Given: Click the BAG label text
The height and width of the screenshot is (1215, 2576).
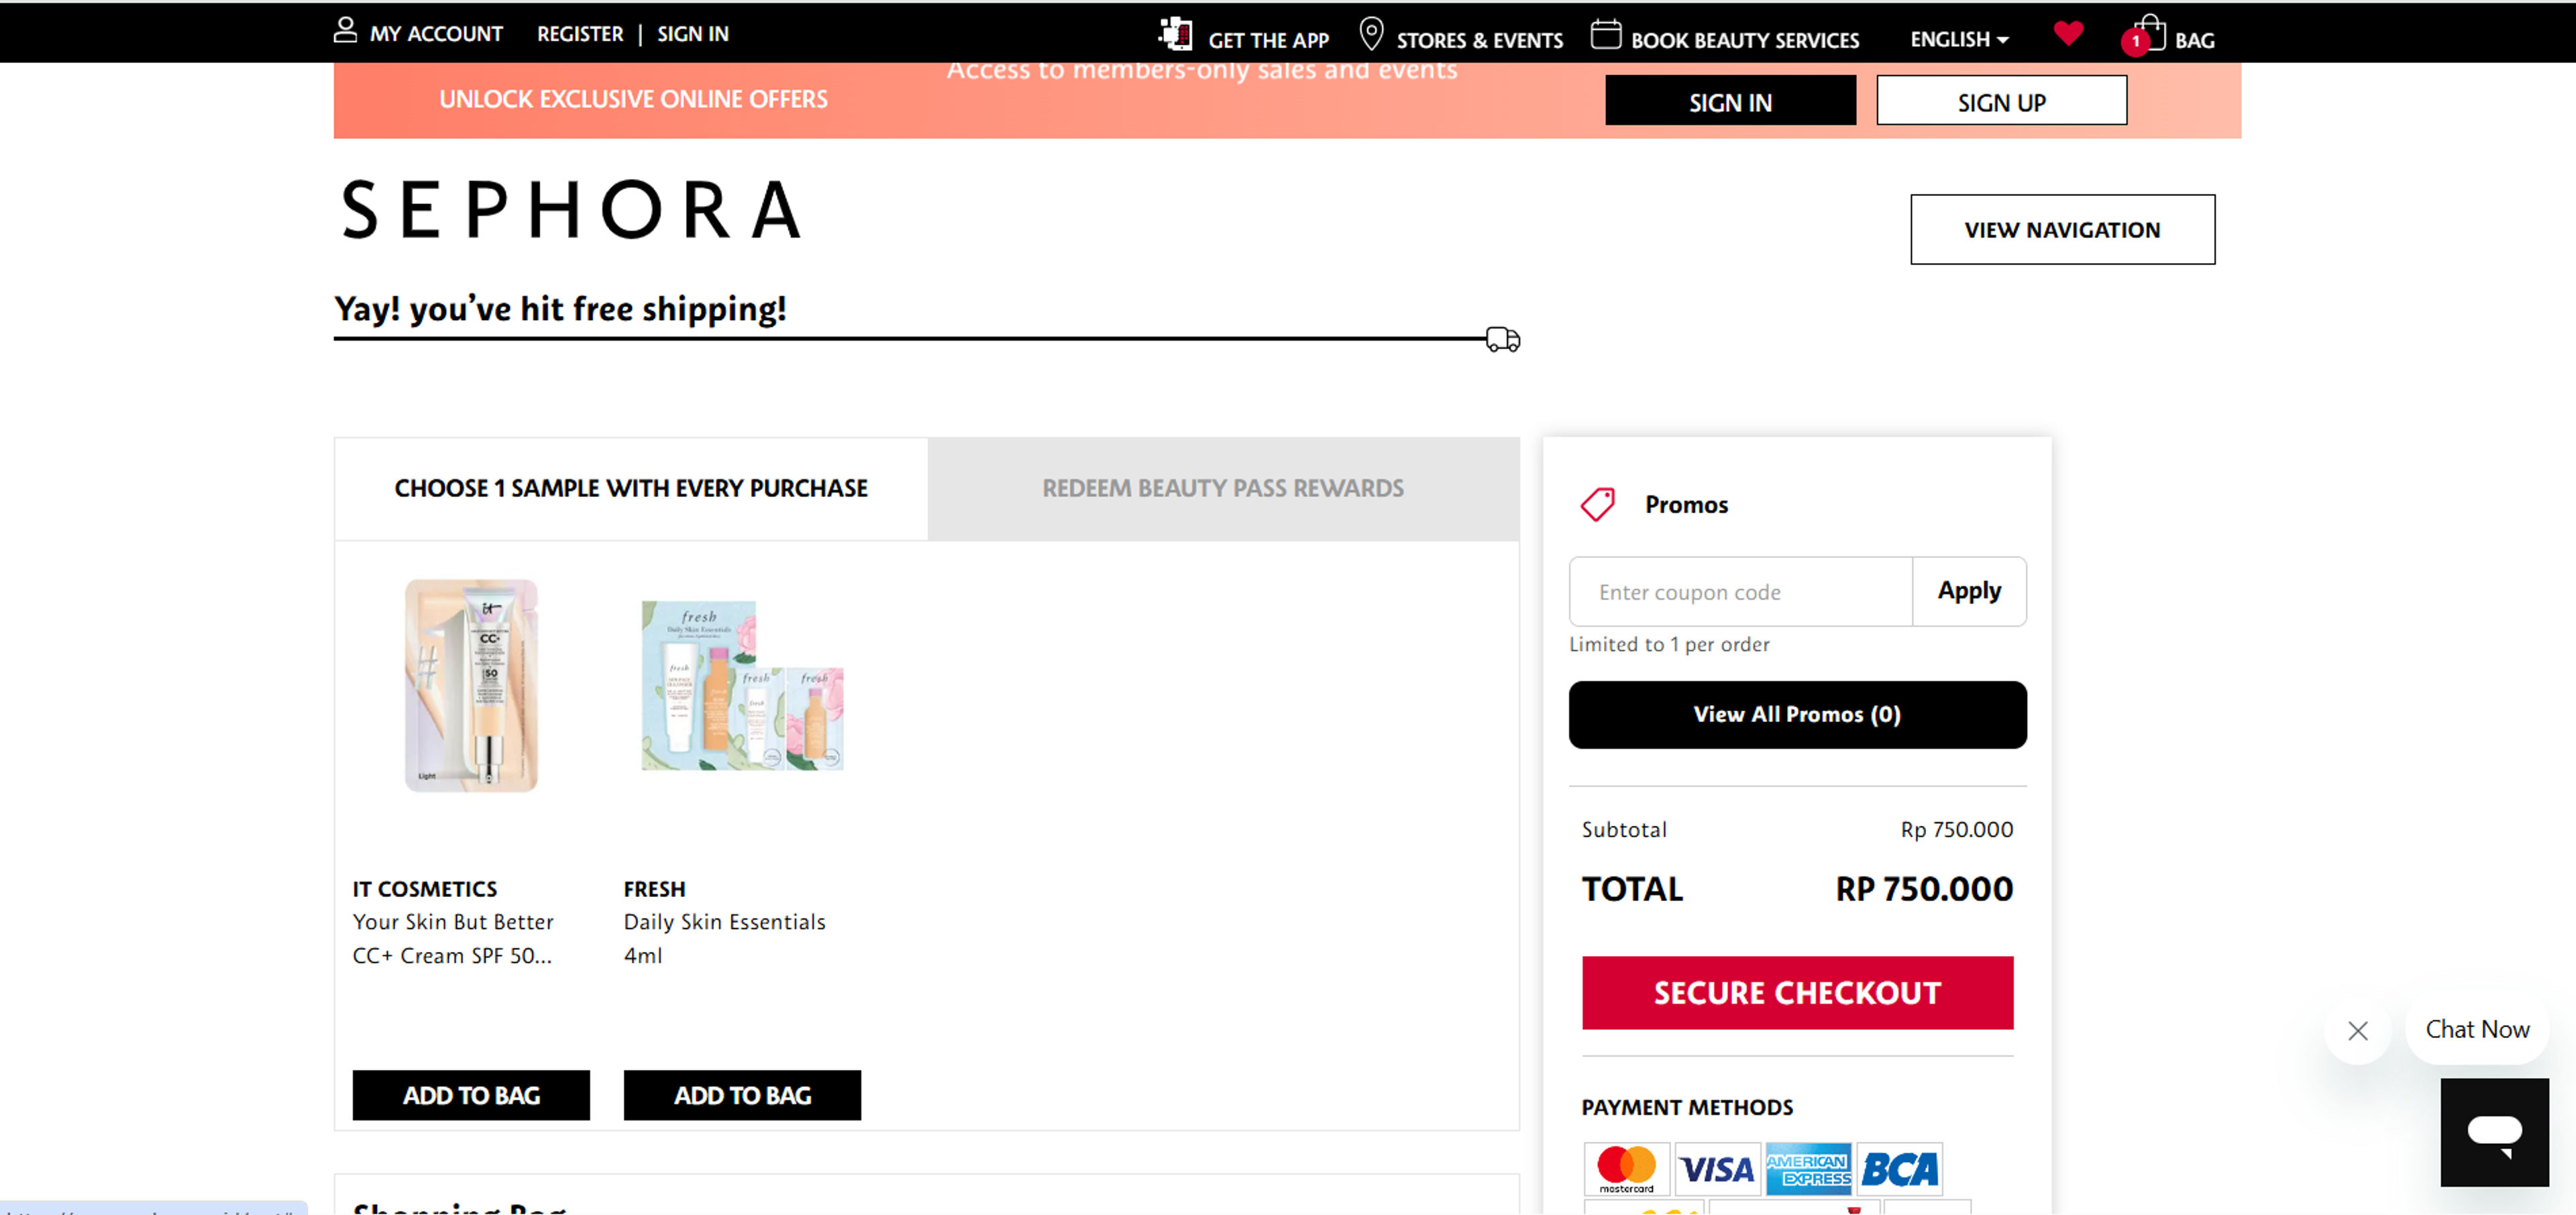Looking at the screenshot, I should click(2194, 41).
